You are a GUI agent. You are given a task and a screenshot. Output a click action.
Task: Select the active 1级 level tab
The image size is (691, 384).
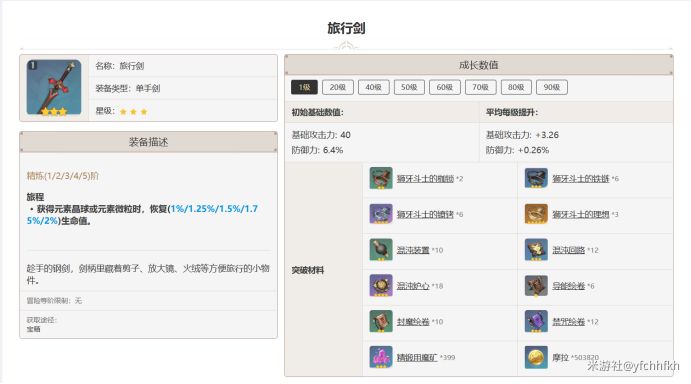click(304, 87)
